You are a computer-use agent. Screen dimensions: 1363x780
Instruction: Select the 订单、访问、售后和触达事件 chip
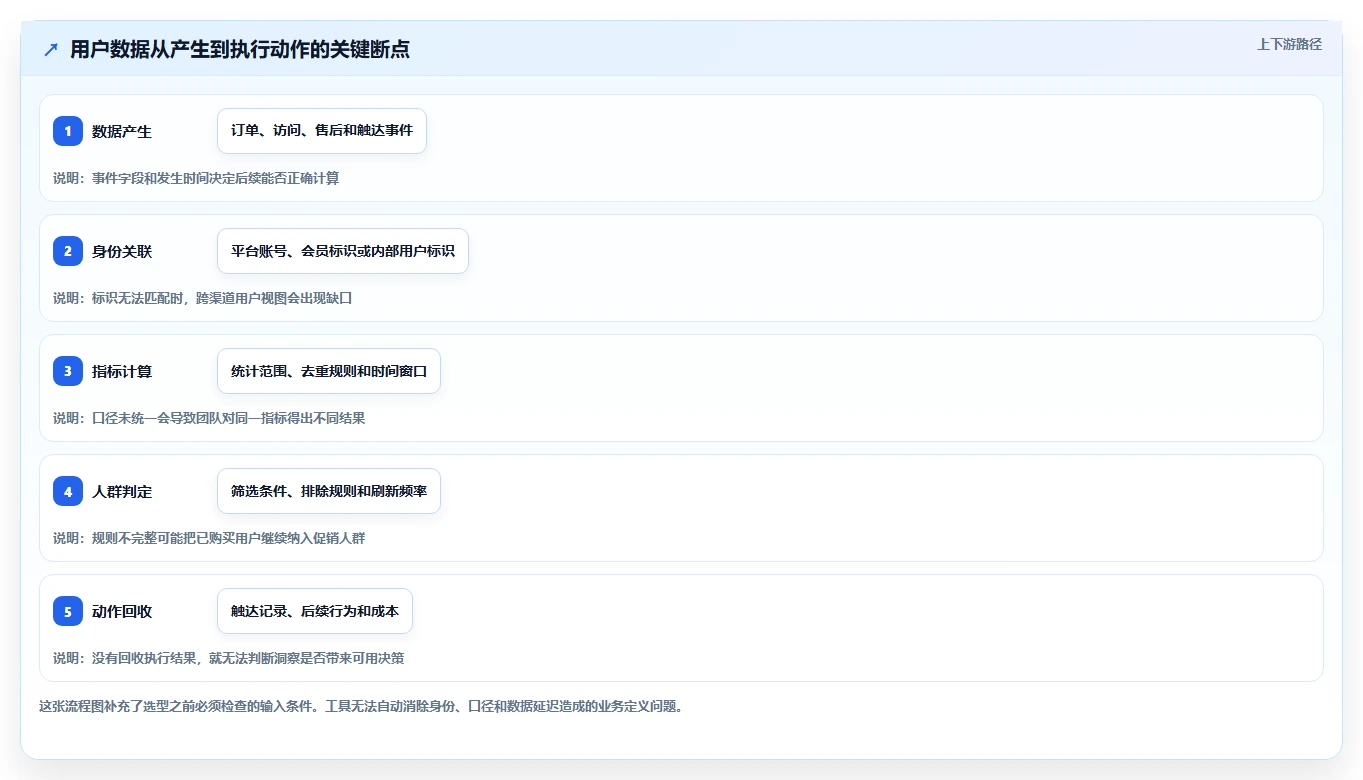tap(322, 131)
